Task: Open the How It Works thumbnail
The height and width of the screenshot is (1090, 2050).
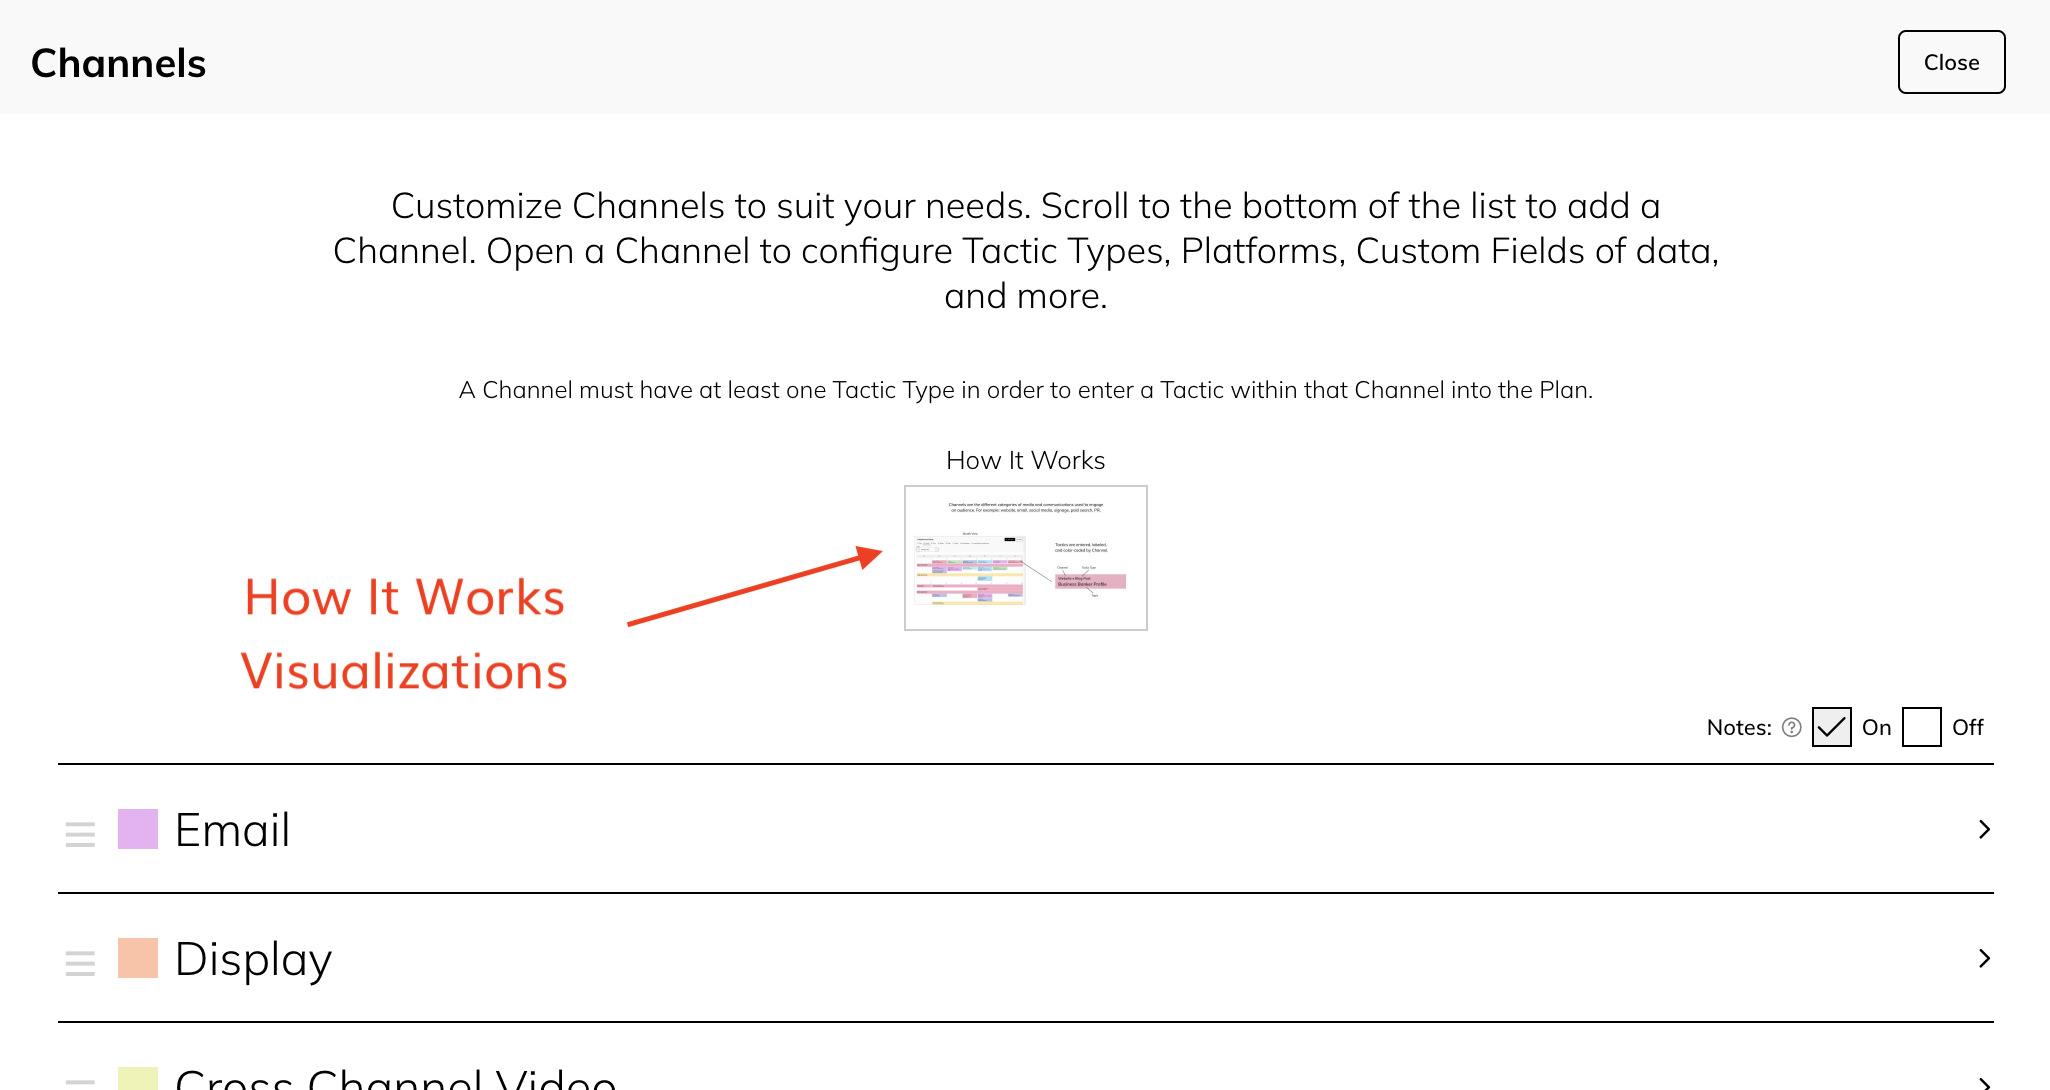Action: point(1025,558)
